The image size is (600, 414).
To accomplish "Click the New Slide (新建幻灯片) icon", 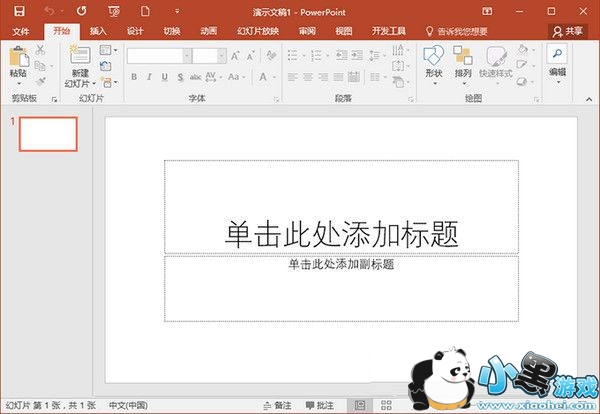I will point(79,56).
